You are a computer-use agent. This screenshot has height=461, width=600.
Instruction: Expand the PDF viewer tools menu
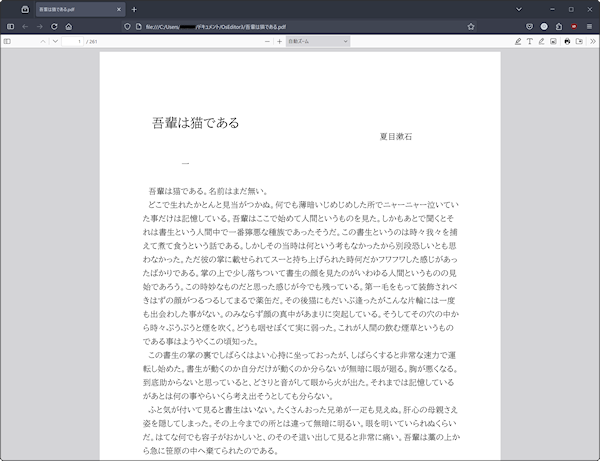pyautogui.click(x=591, y=42)
